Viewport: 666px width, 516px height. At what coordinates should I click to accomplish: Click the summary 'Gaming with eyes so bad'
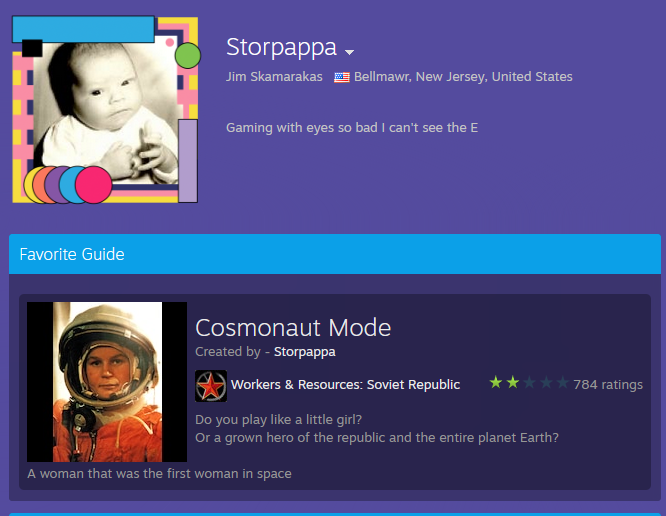(352, 127)
